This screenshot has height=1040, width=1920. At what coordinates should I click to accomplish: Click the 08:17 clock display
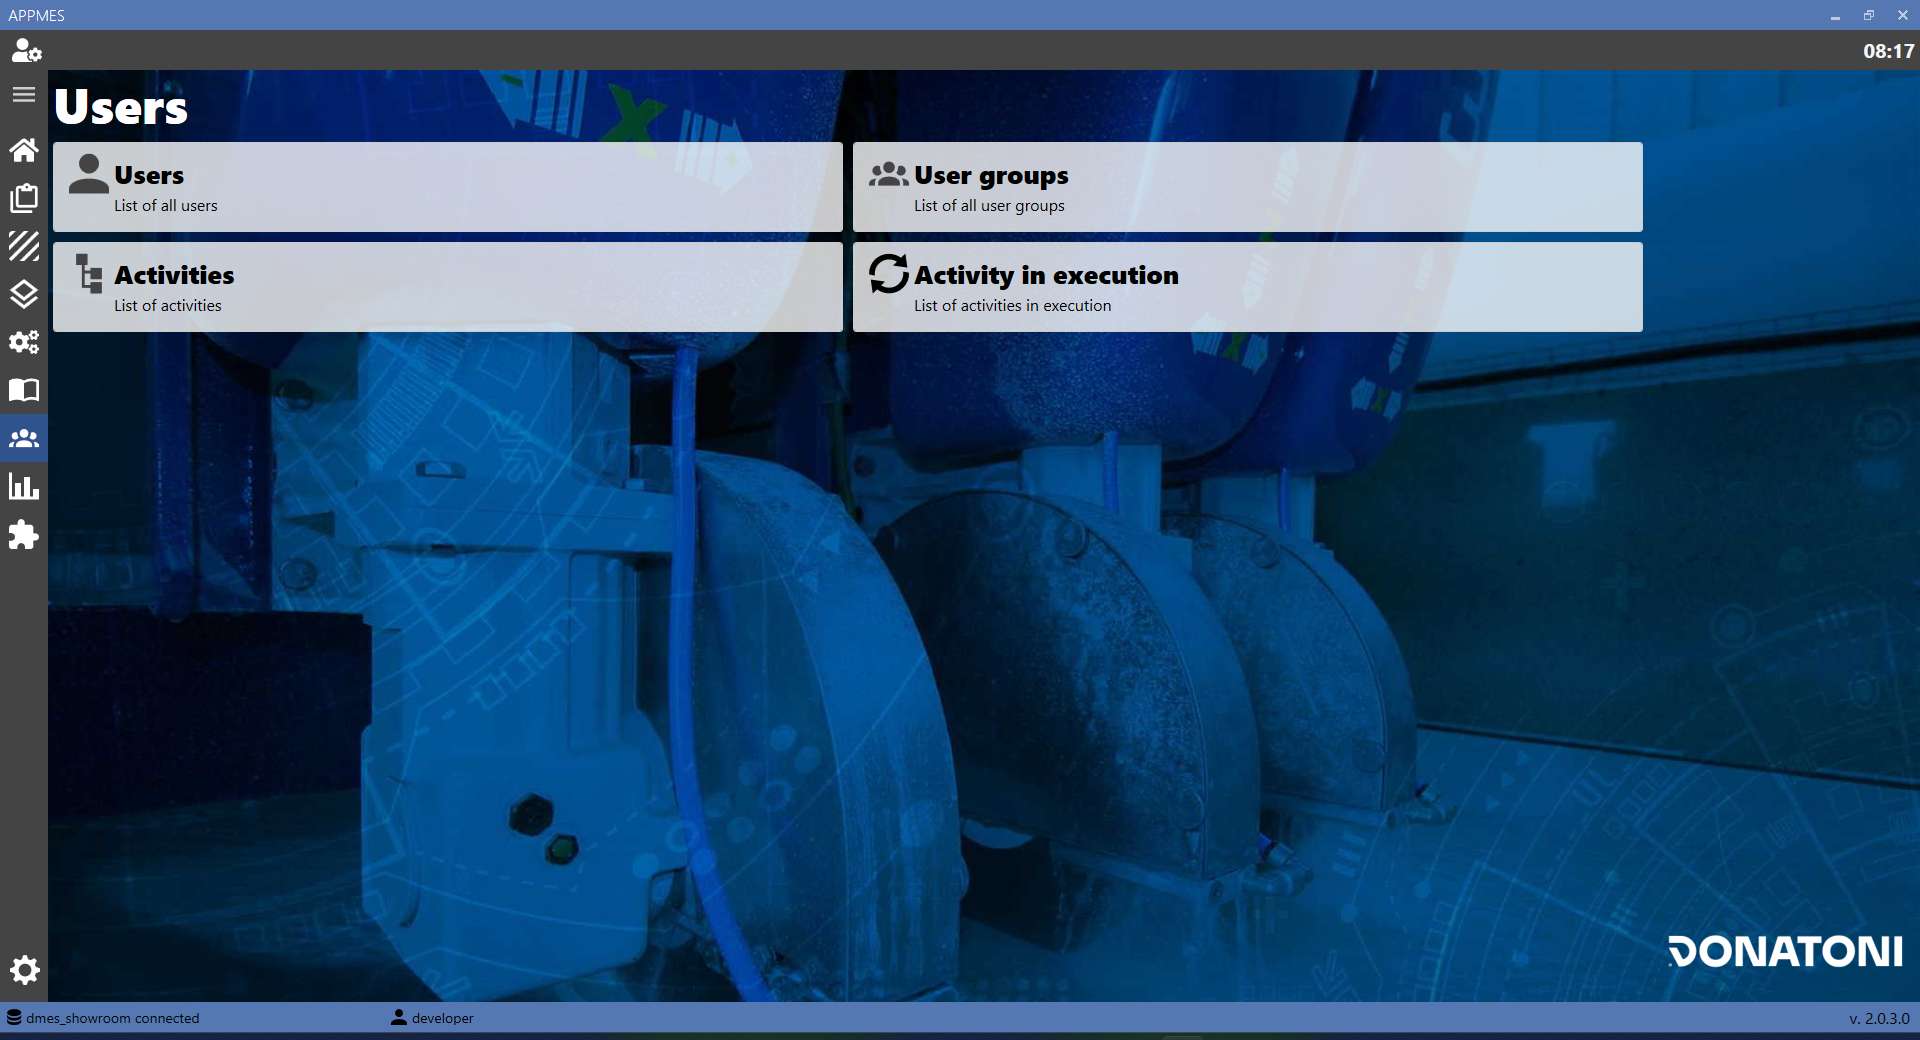tap(1888, 51)
